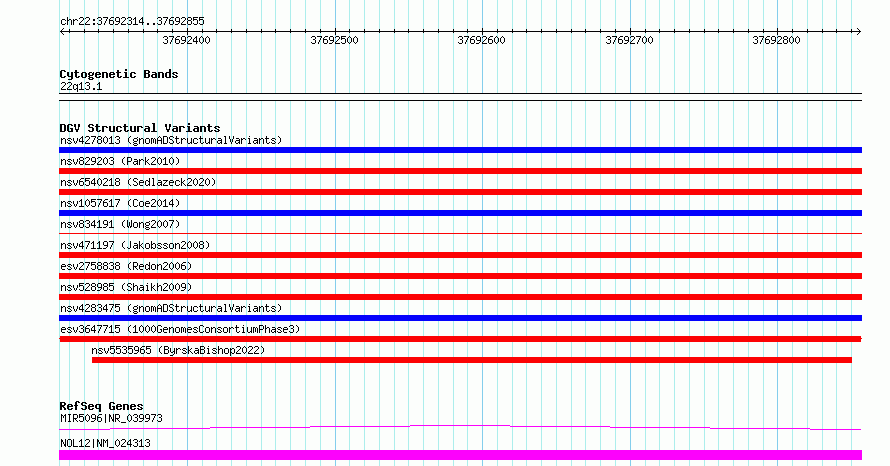Click the 37692600 ruler position label
The height and width of the screenshot is (466, 890).
481,40
